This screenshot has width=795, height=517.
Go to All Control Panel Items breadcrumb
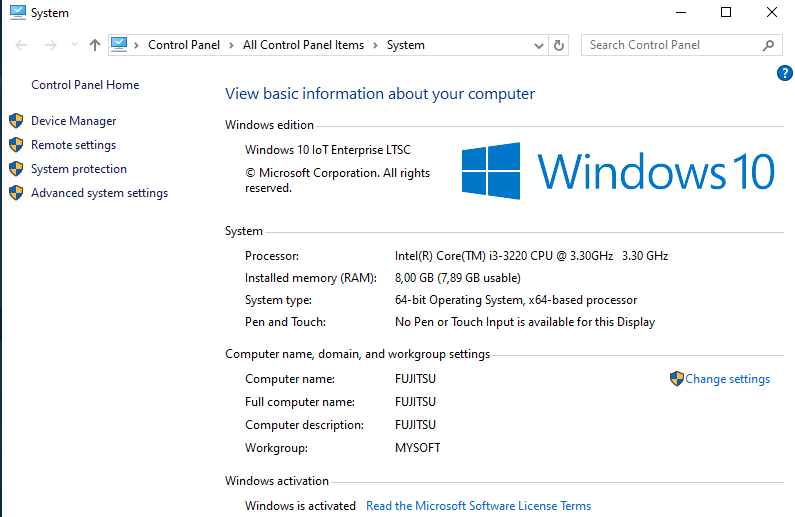(303, 45)
